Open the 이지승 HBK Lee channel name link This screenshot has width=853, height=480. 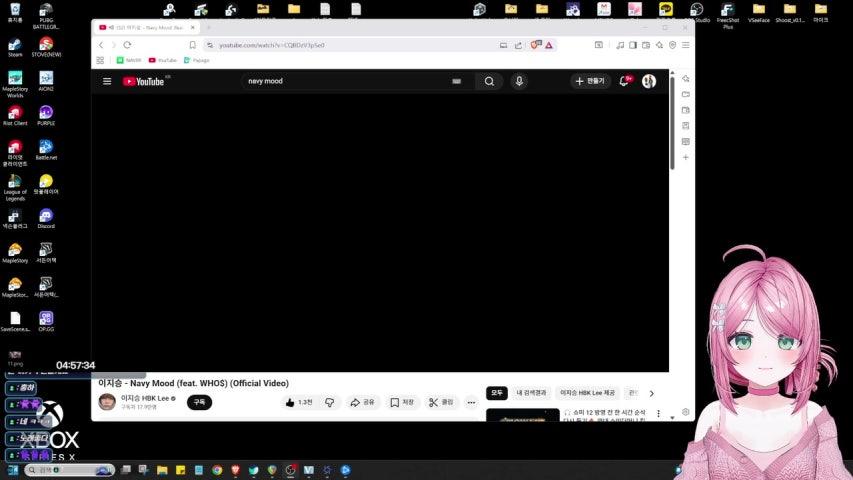145,398
